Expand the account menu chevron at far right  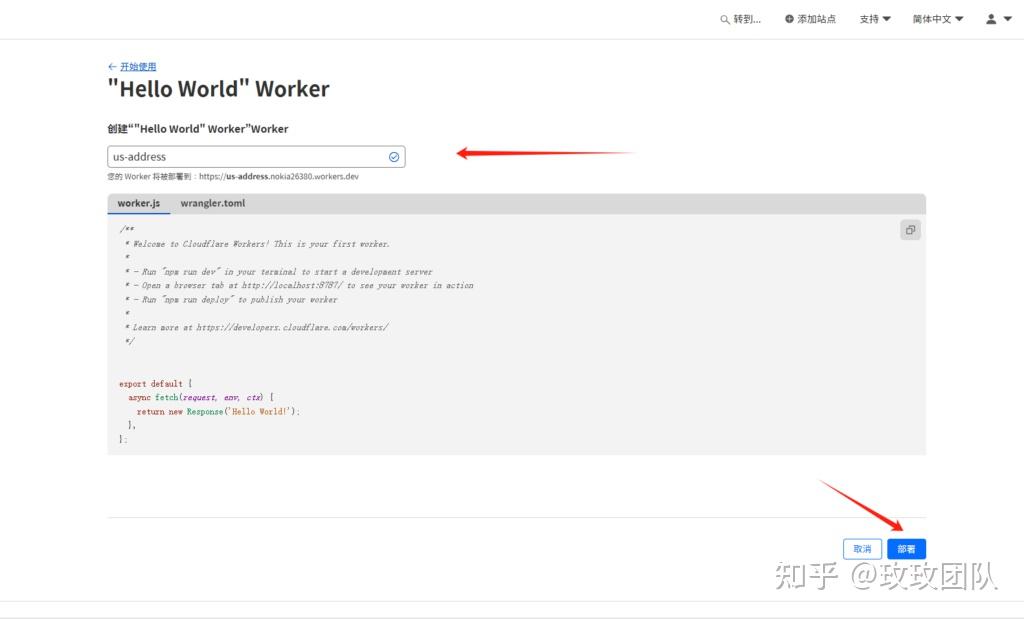(x=1005, y=18)
